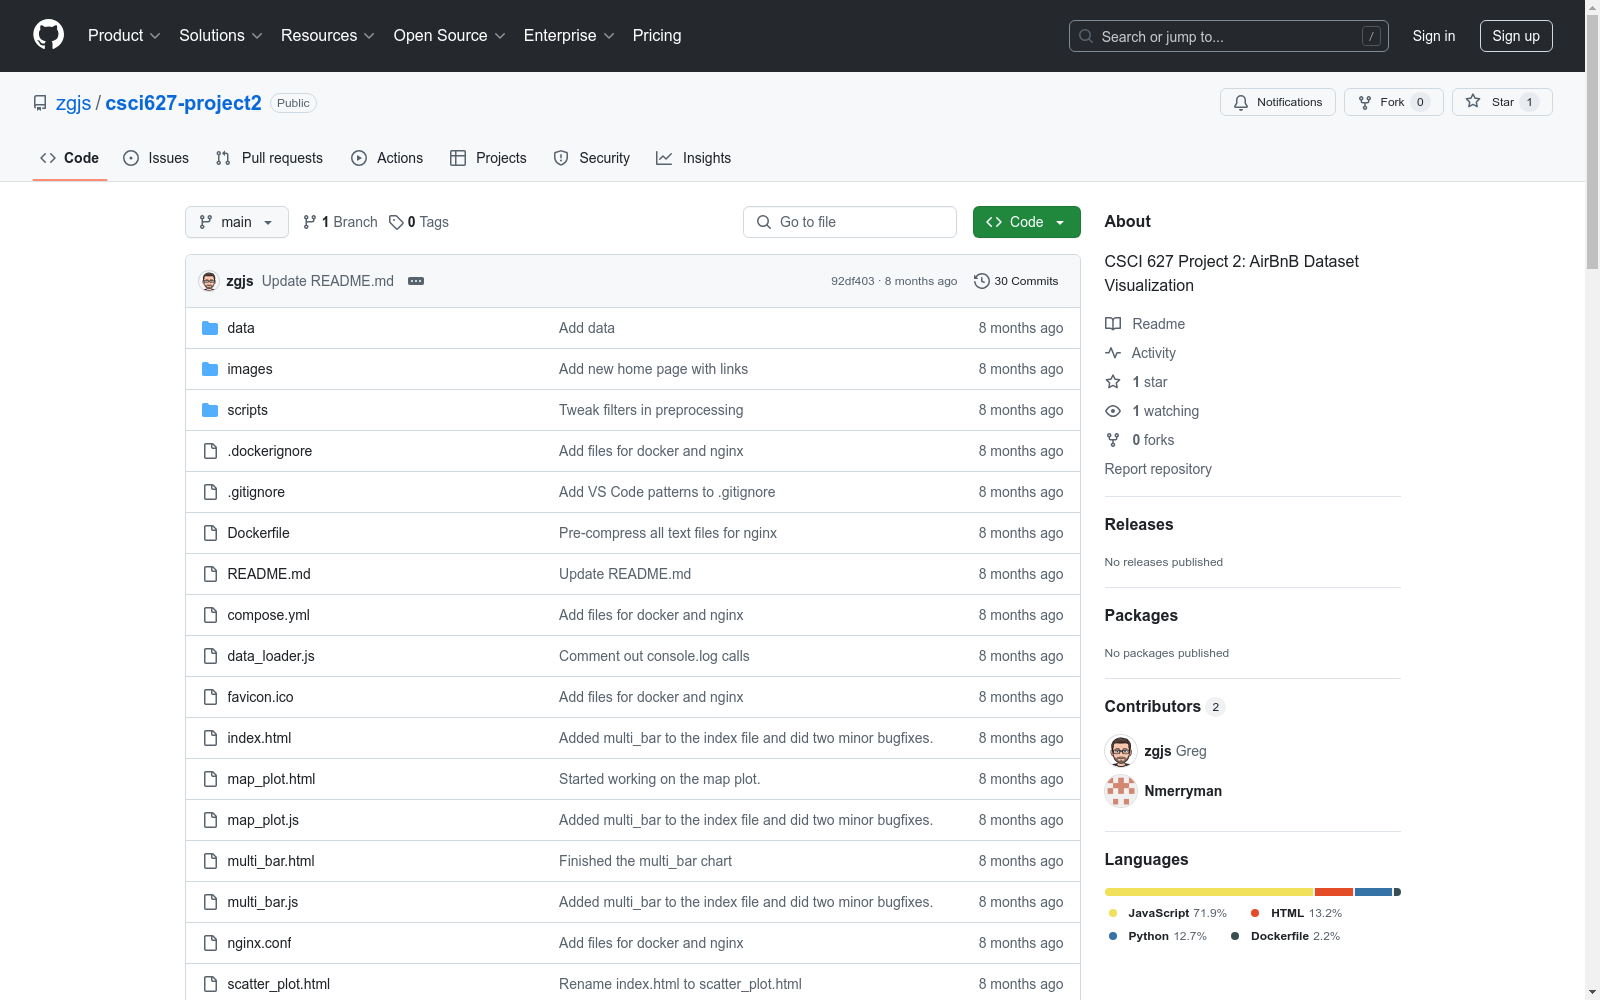
Task: Open the 30 Commits history link
Action: click(1016, 281)
